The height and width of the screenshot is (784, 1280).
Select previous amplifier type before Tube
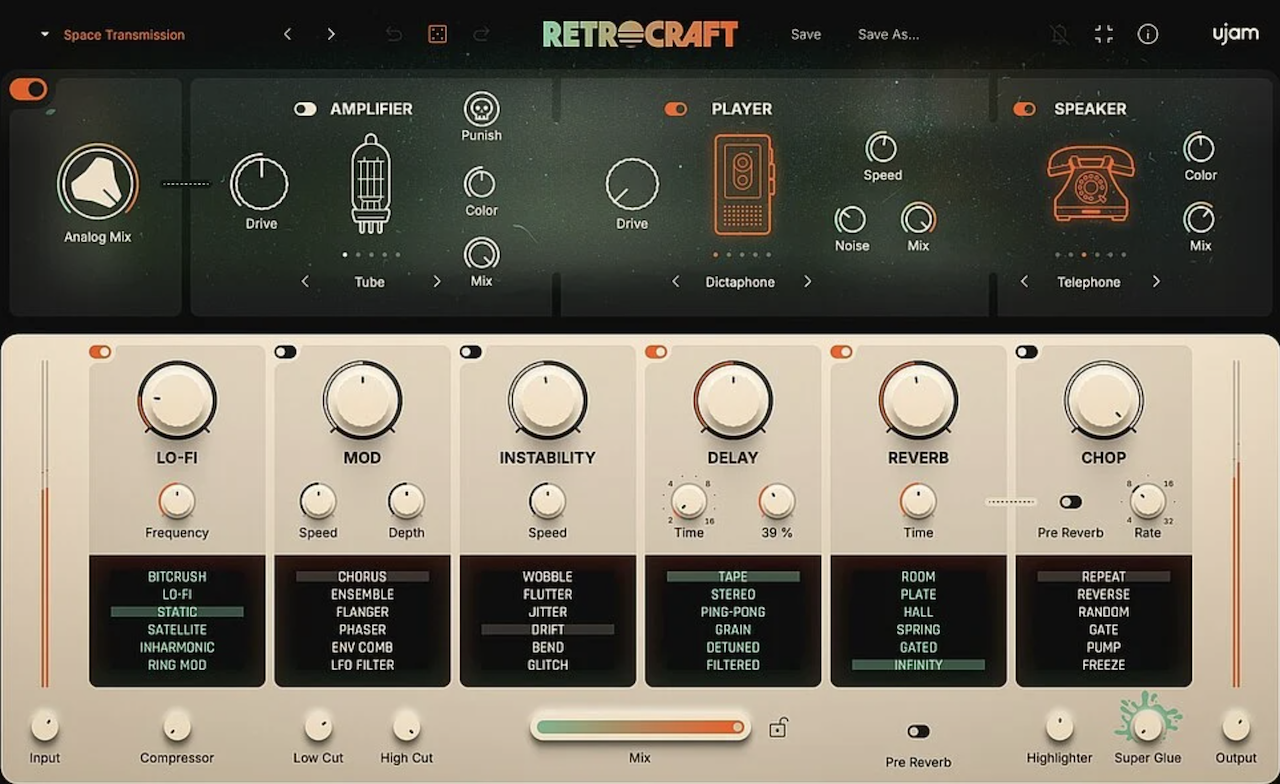305,282
